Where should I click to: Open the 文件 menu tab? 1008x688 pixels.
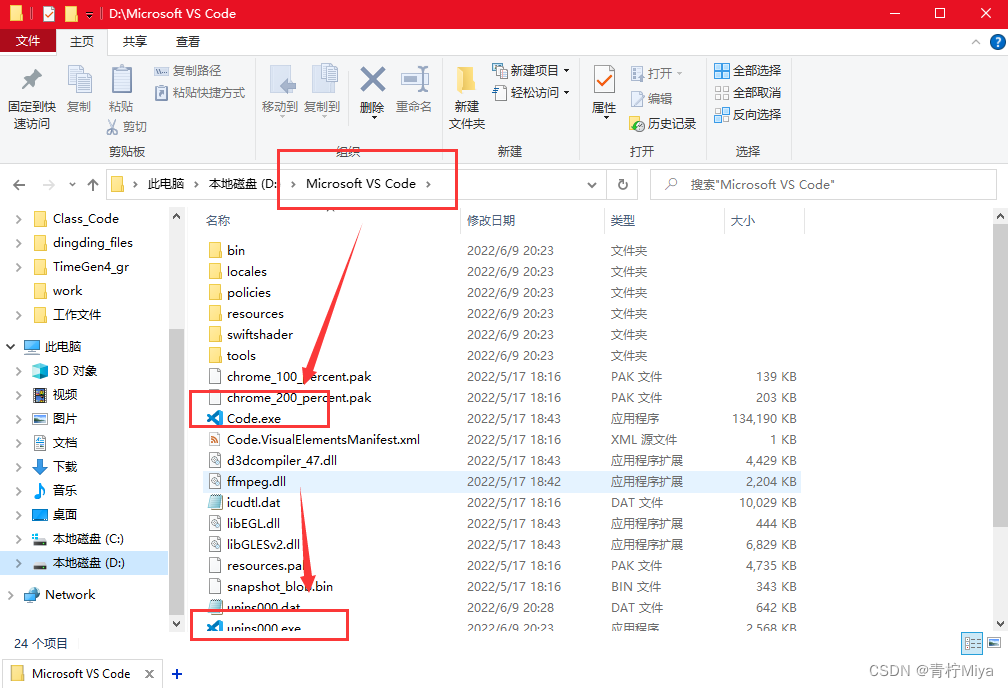pos(28,41)
